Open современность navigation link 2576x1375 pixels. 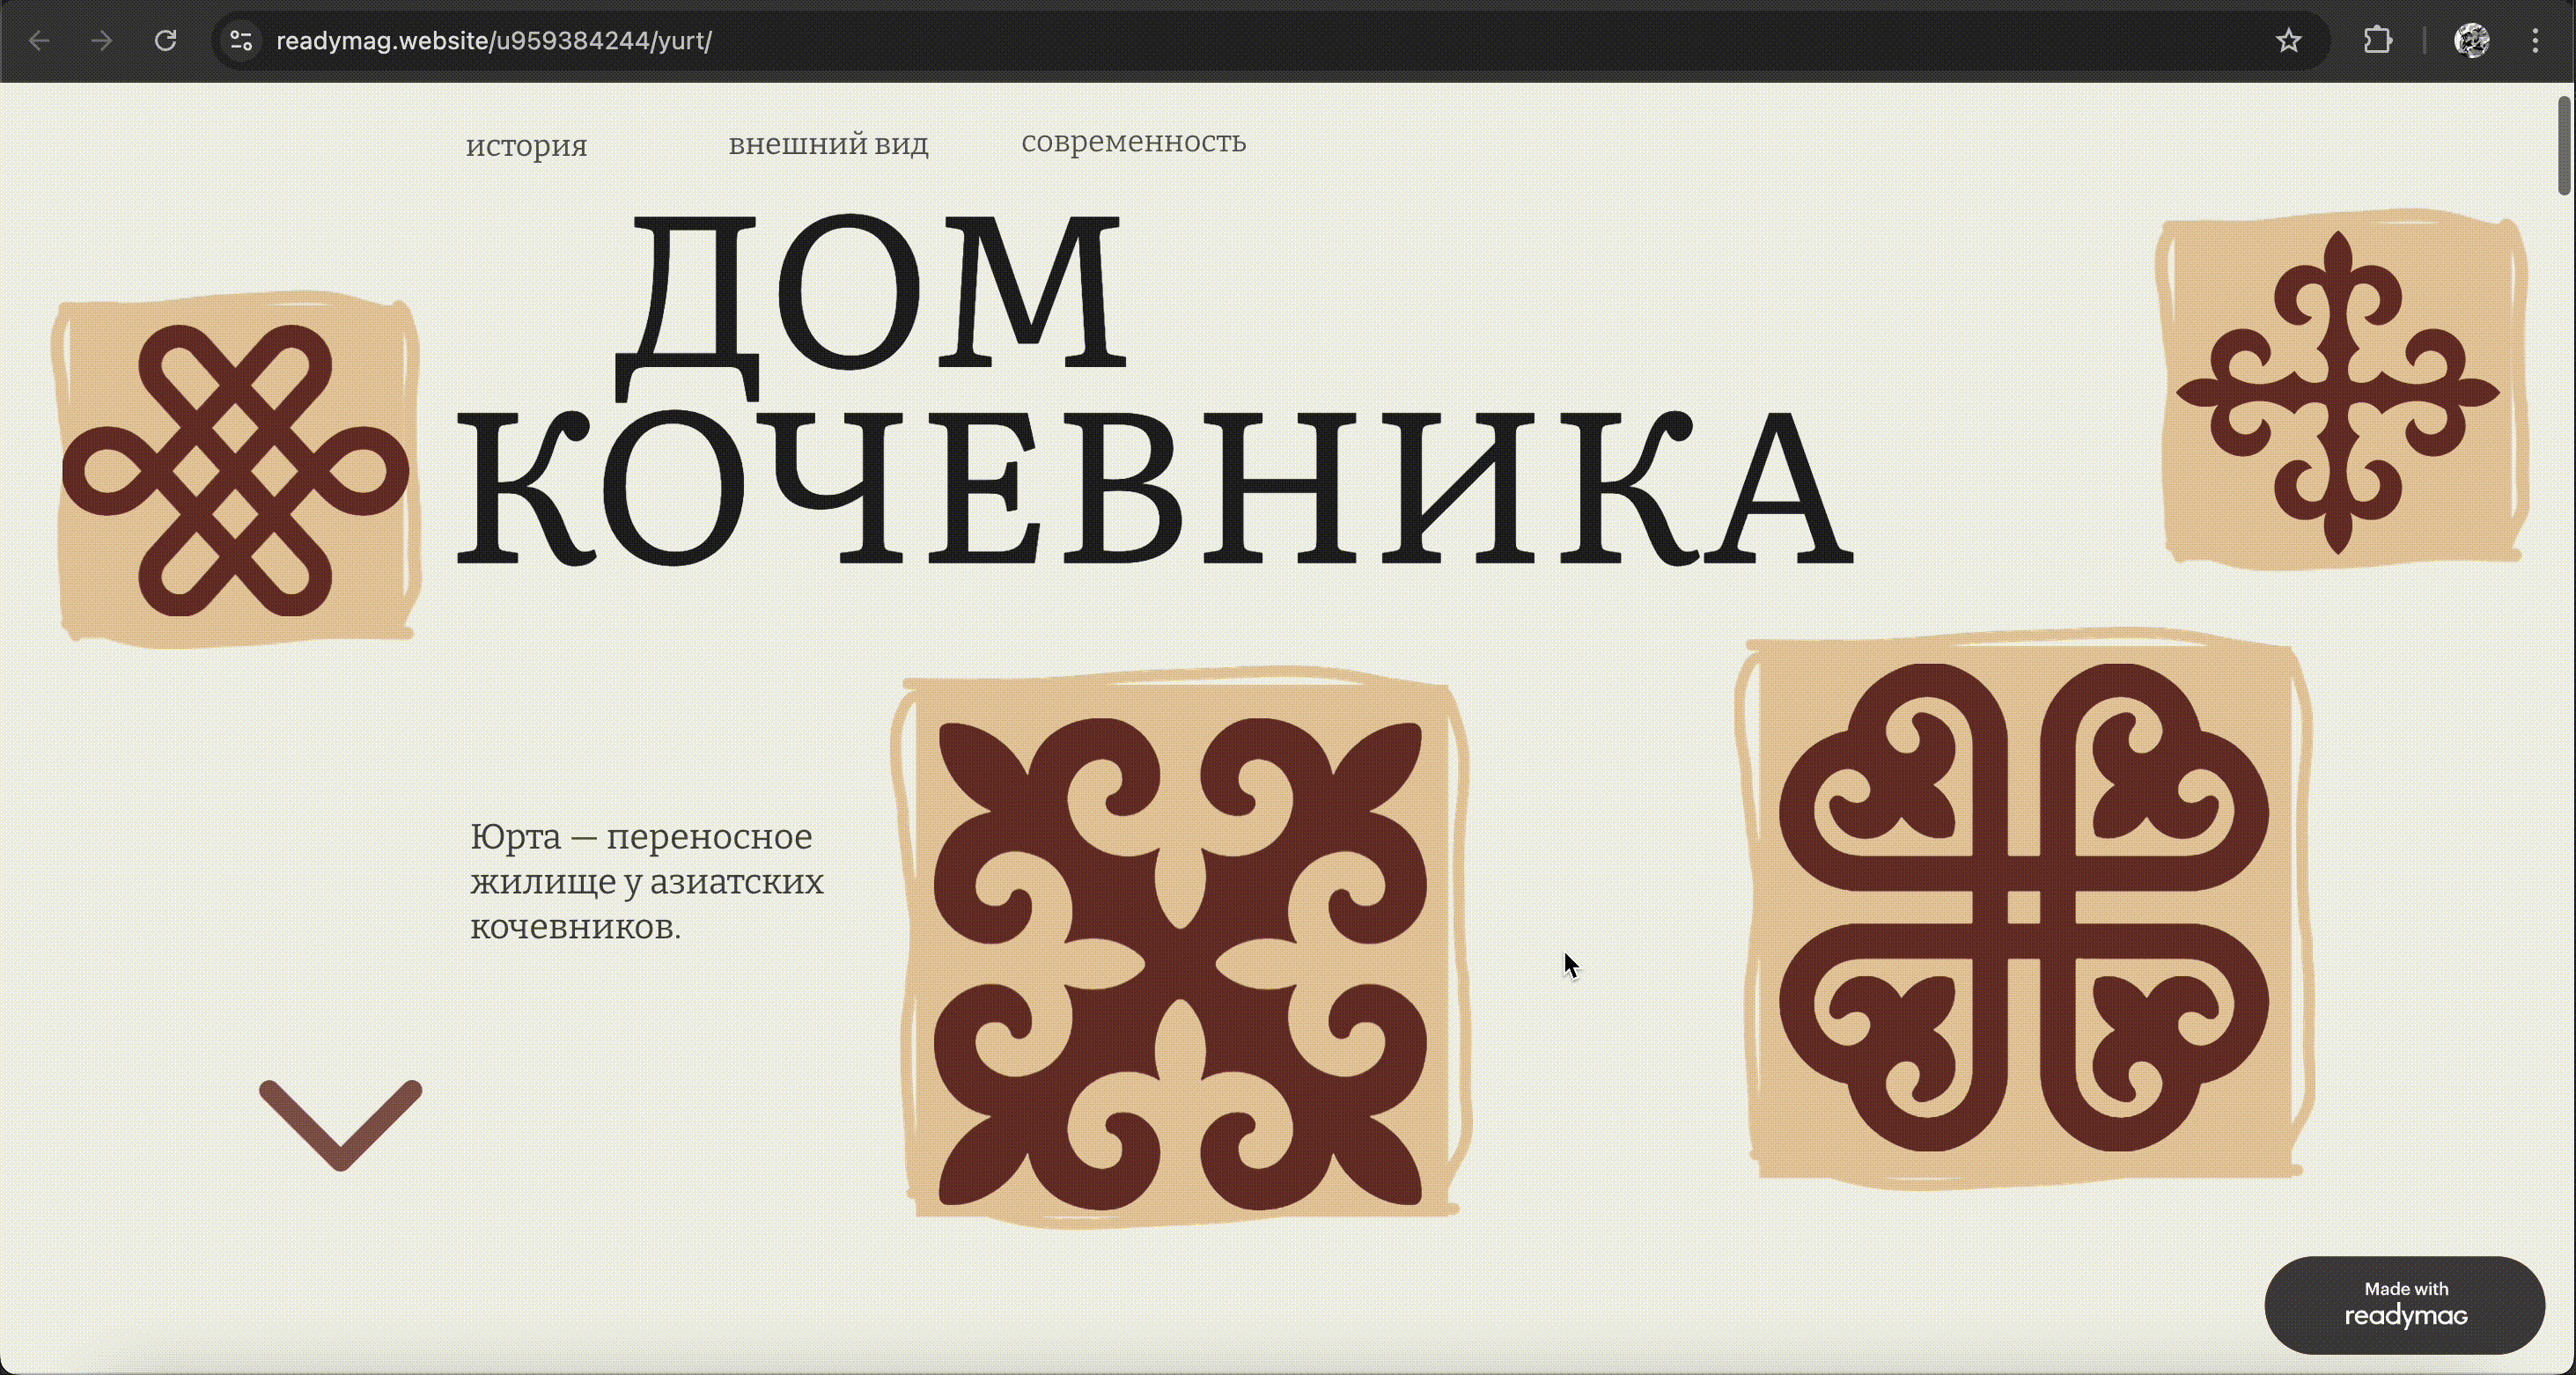point(1133,142)
